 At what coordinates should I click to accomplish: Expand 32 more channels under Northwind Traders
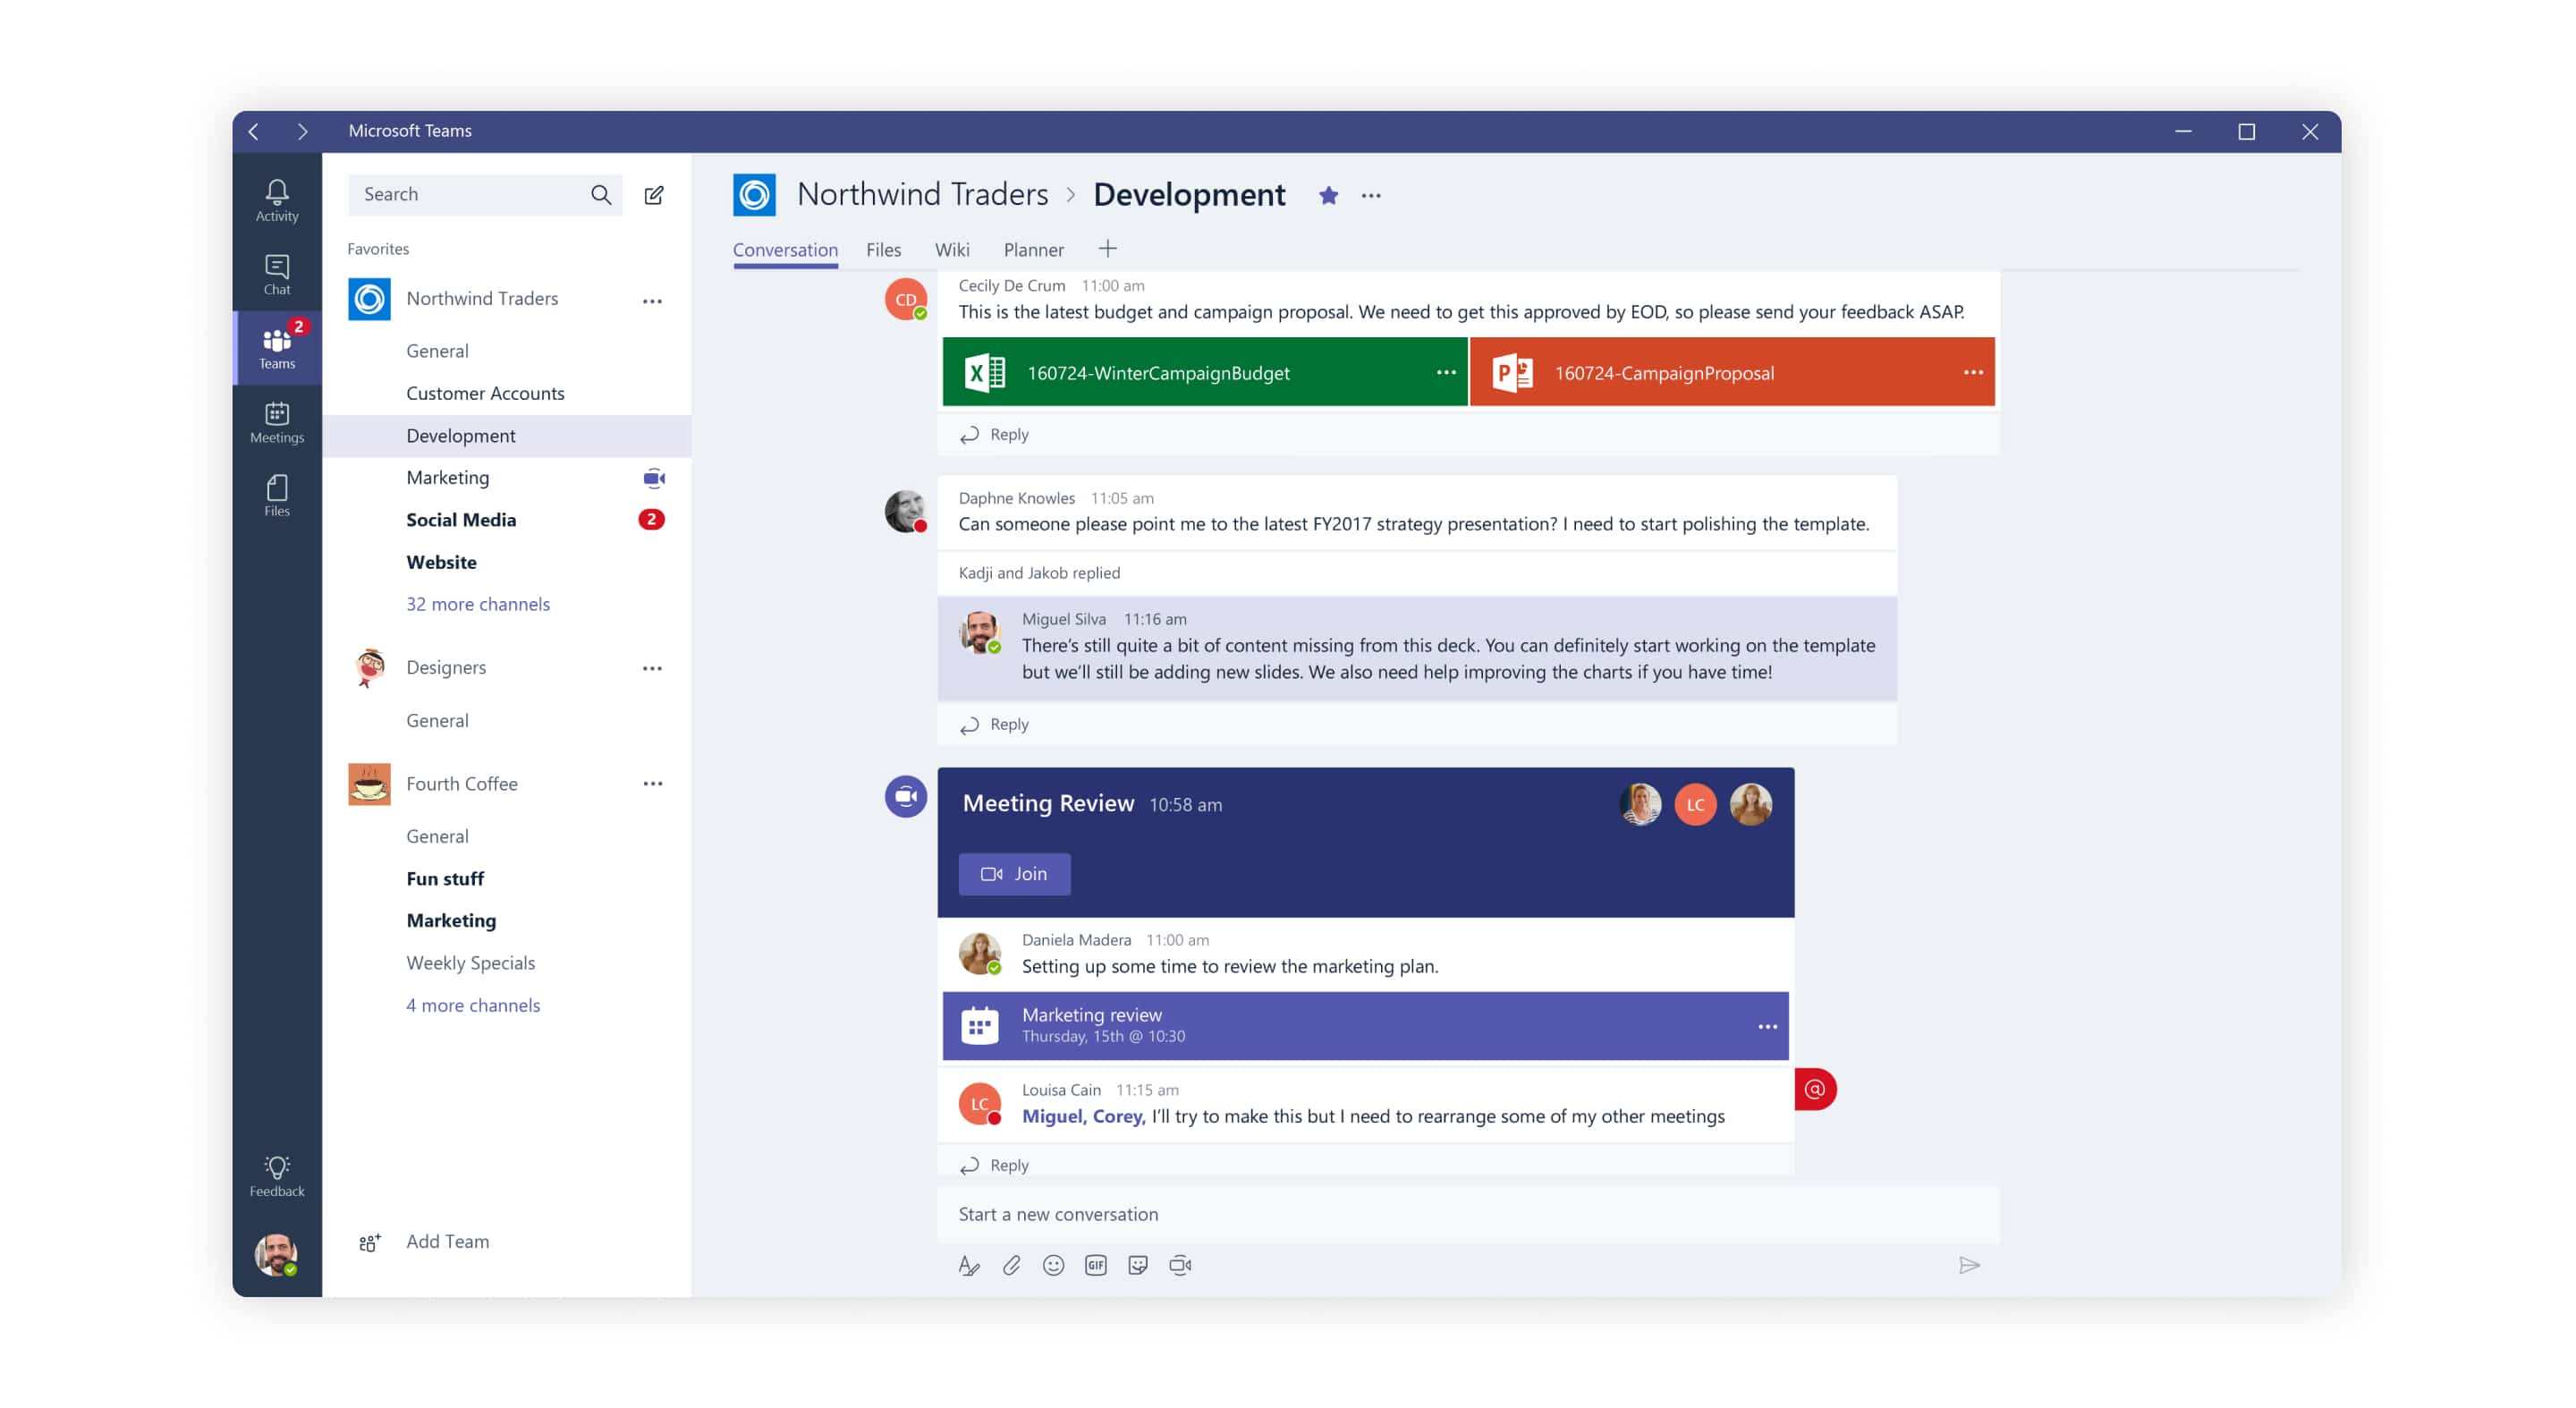(x=479, y=602)
